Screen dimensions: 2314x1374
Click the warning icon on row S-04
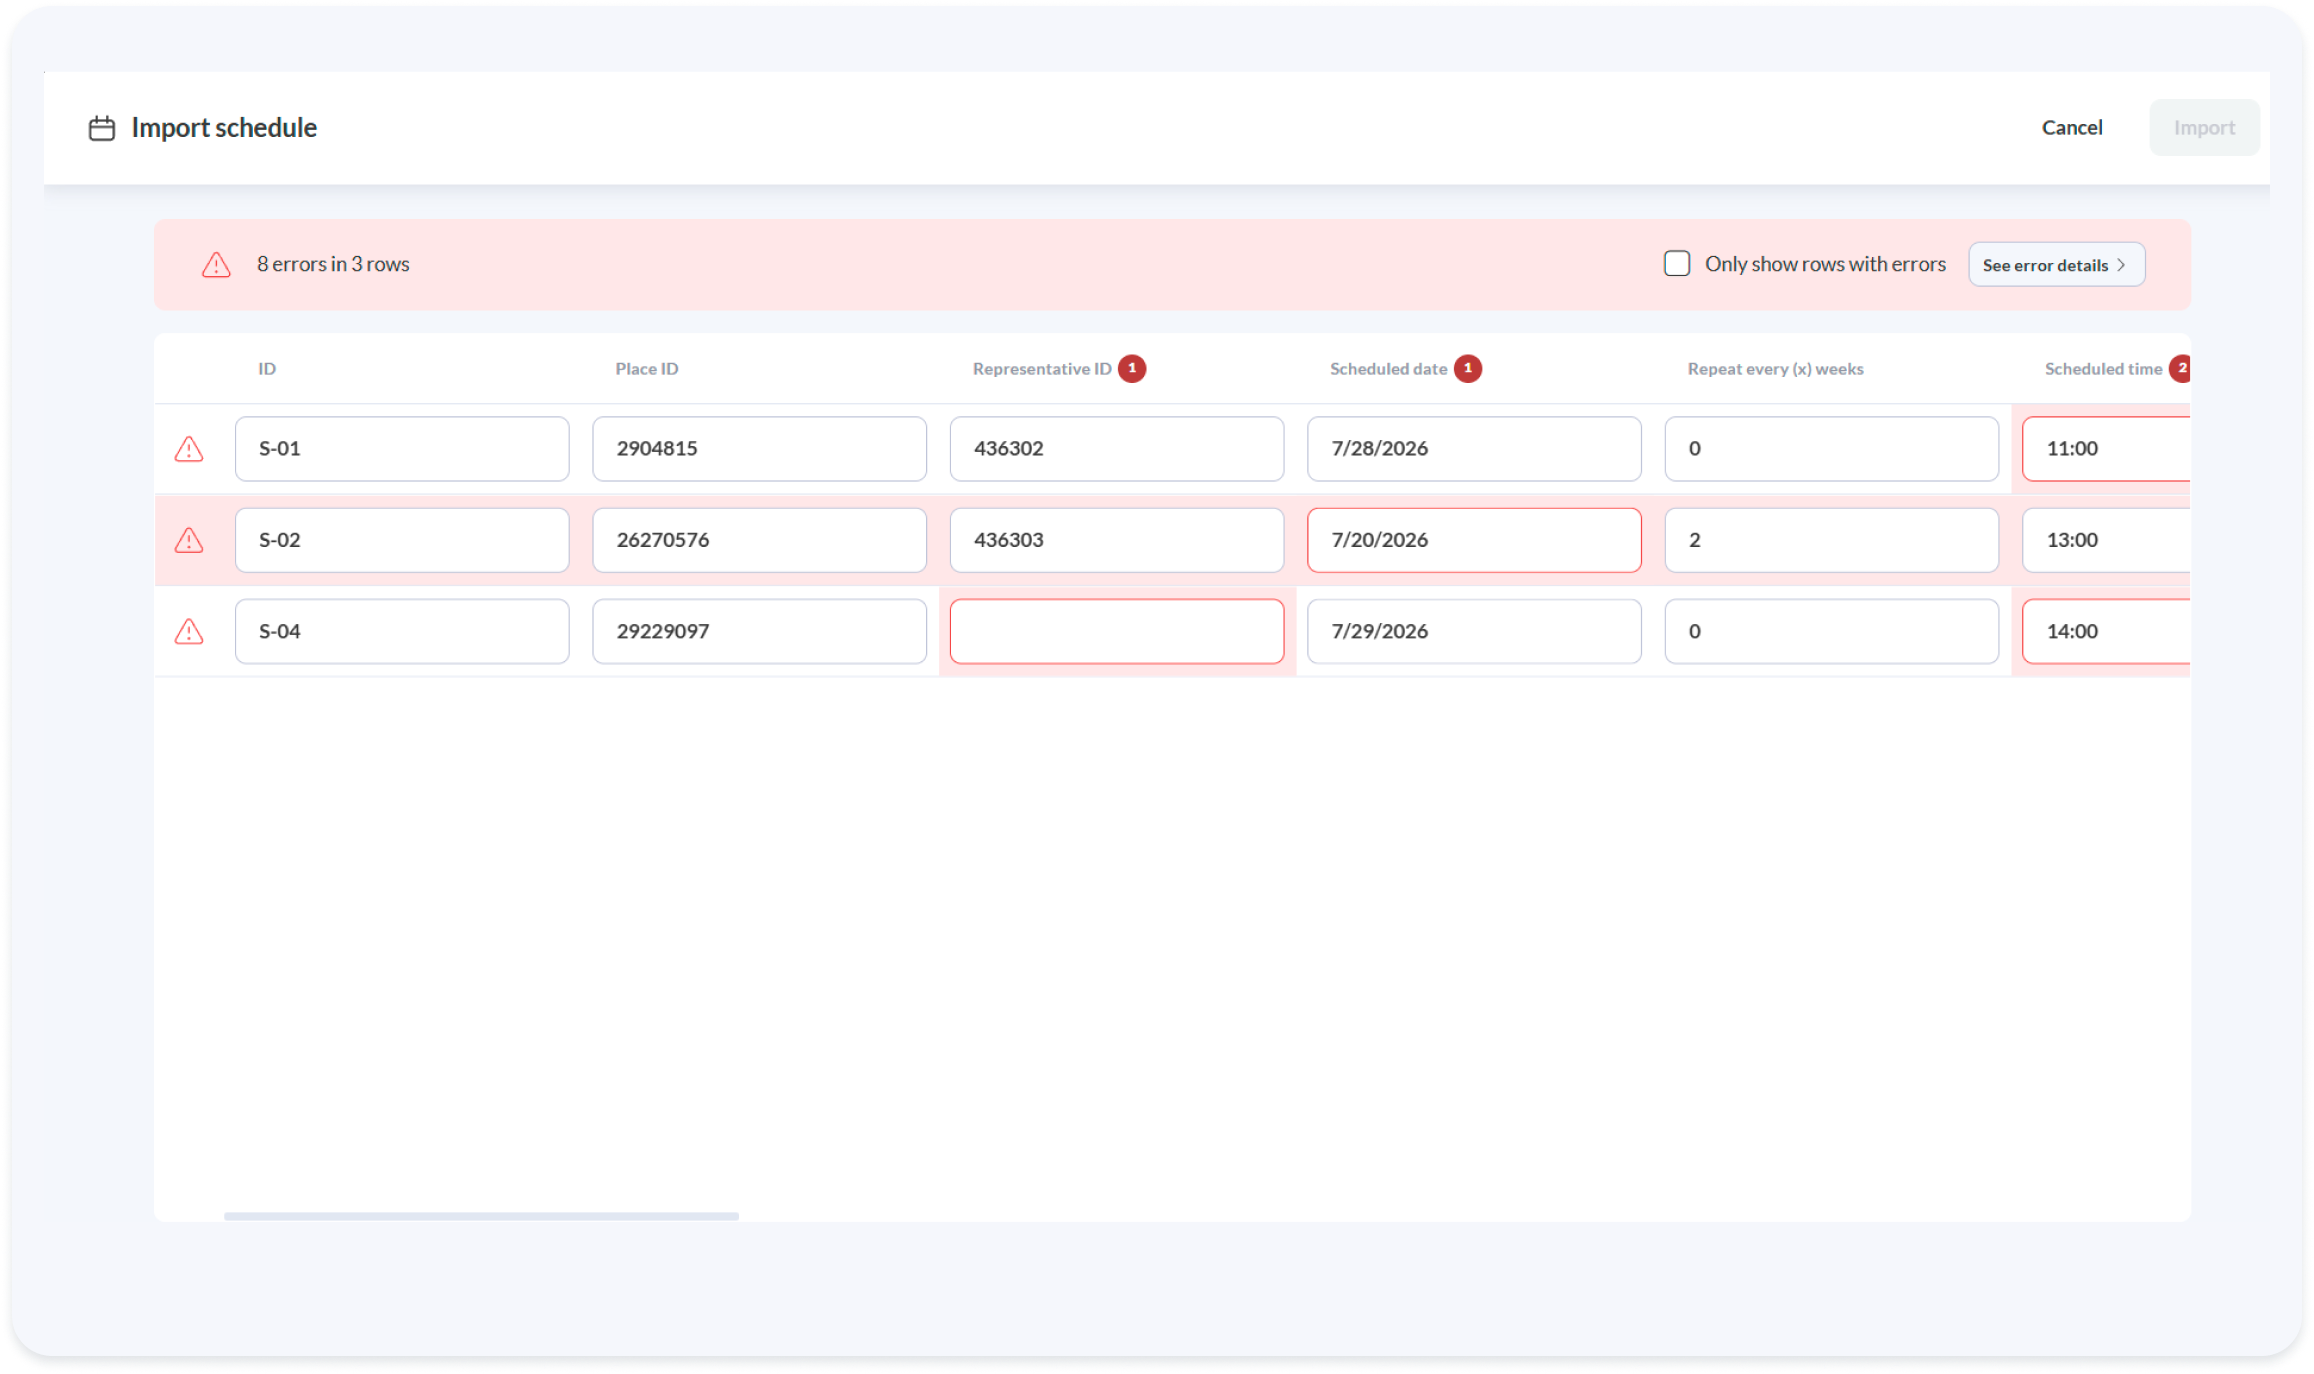point(189,631)
